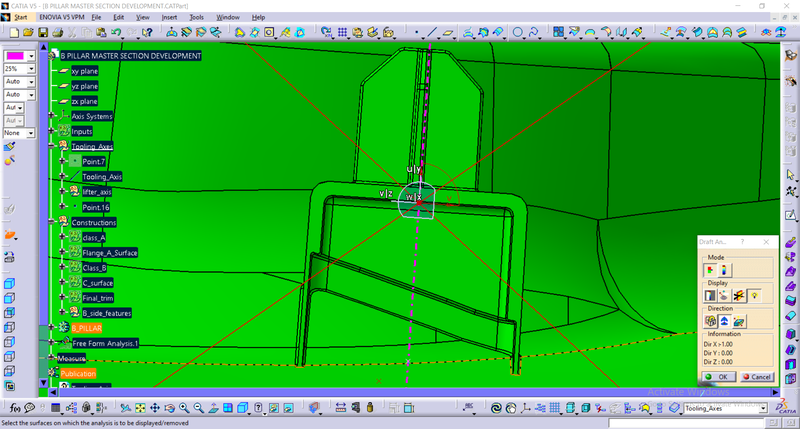Viewport: 800px width, 429px height.
Task: Toggle the first Direction icon in Draft Analysis
Action: click(x=710, y=321)
